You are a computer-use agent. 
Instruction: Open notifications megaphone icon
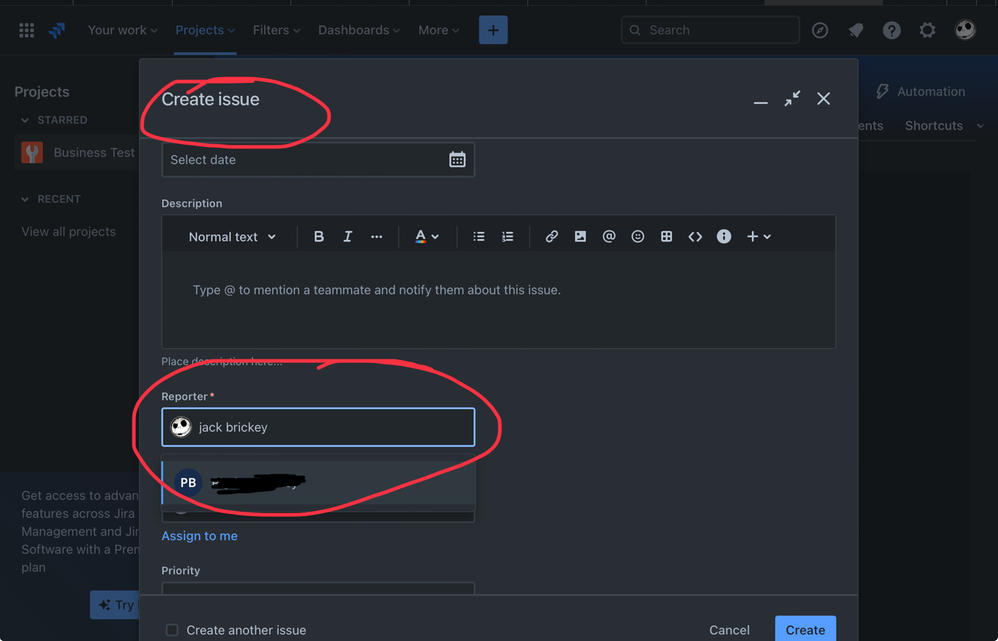[x=856, y=30]
